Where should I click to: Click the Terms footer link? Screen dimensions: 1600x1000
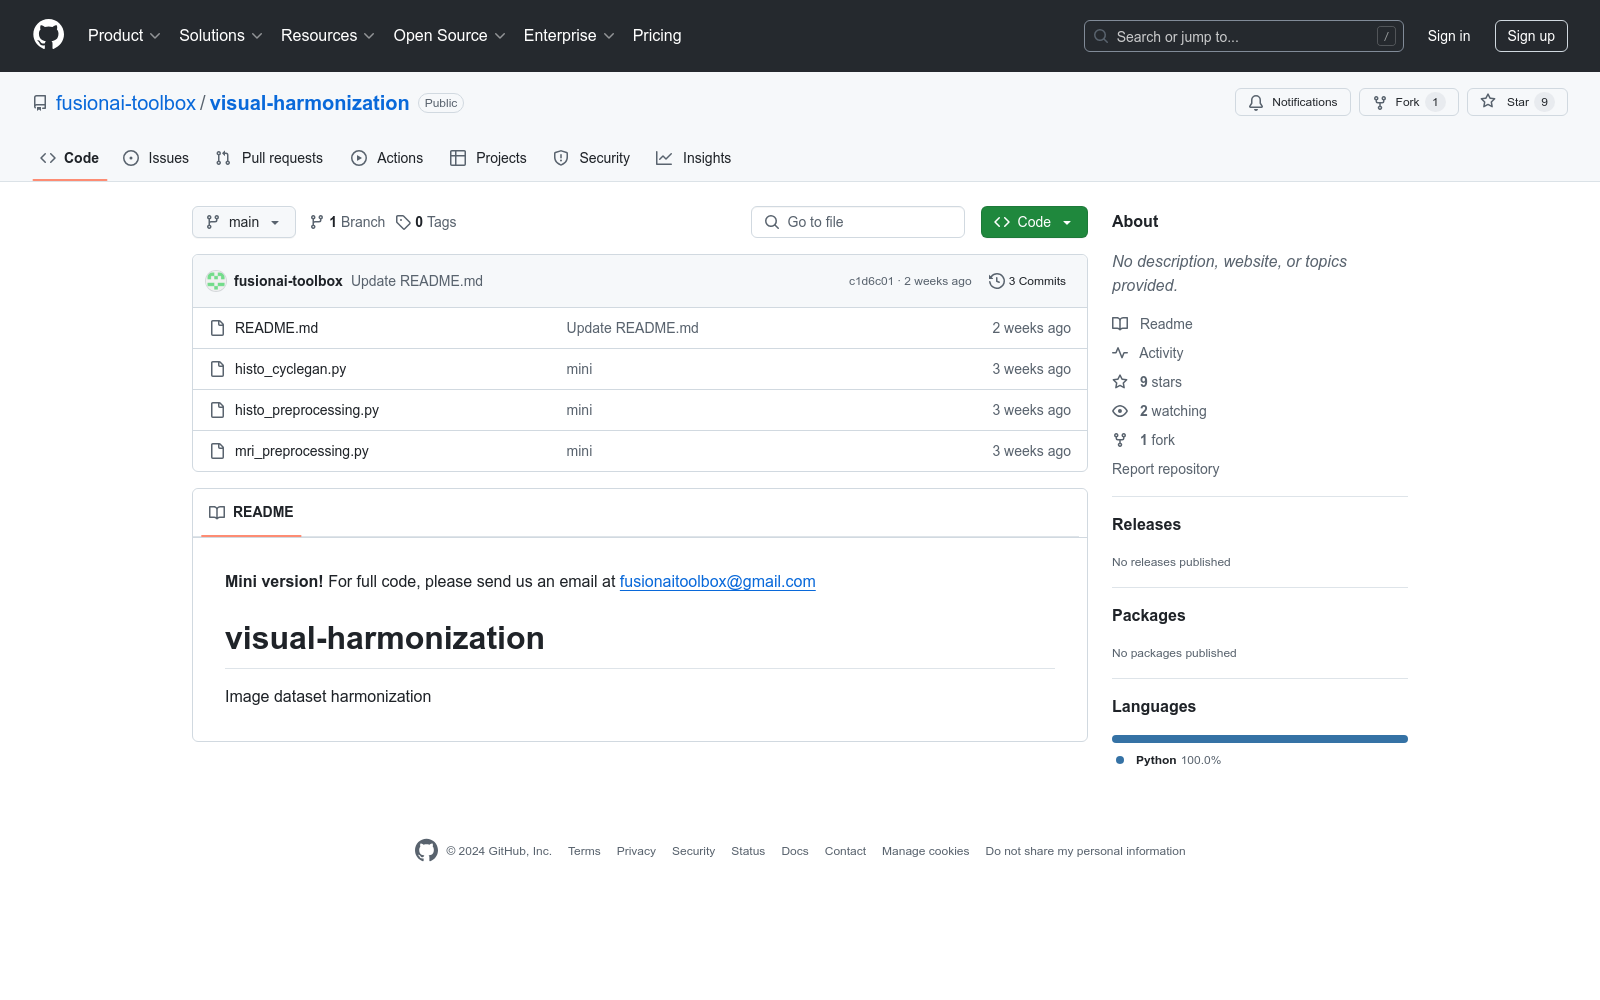click(584, 851)
